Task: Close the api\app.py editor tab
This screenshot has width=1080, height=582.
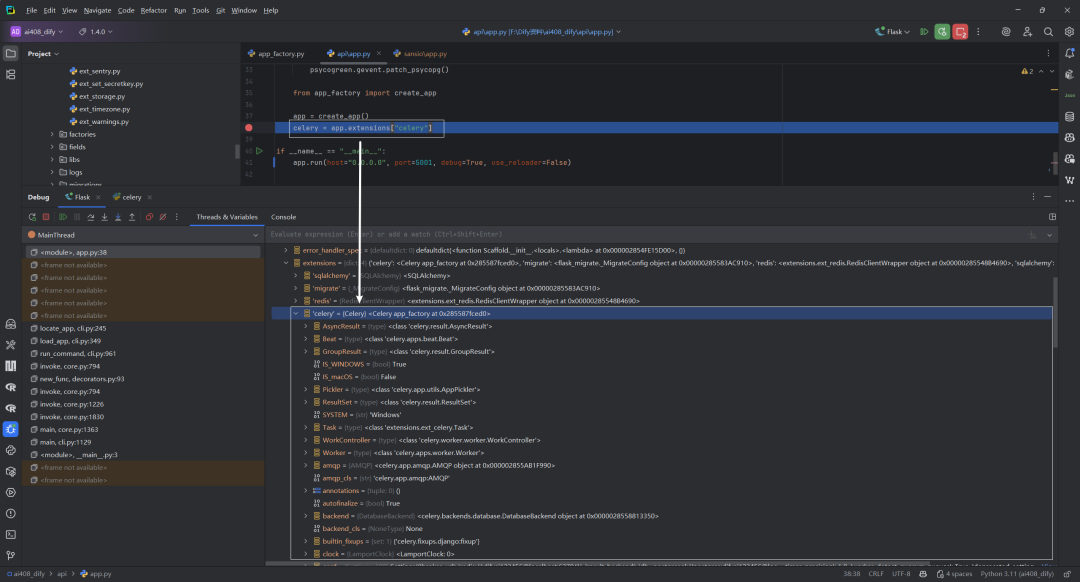Action: click(379, 54)
